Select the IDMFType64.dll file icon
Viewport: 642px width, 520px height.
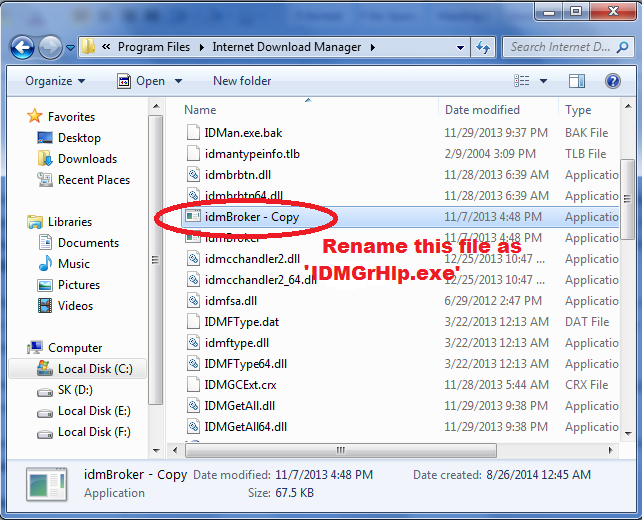pyautogui.click(x=193, y=364)
